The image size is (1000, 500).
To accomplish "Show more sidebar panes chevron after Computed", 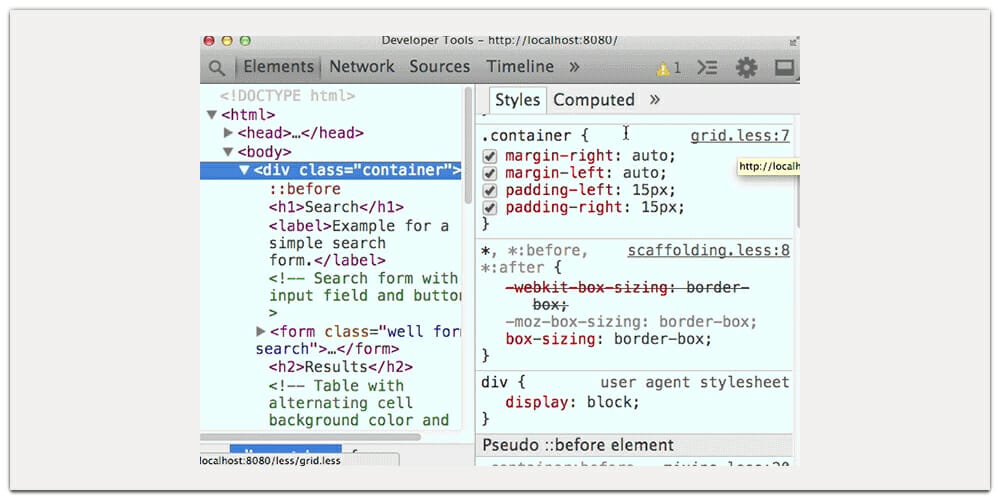I will pyautogui.click(x=654, y=99).
